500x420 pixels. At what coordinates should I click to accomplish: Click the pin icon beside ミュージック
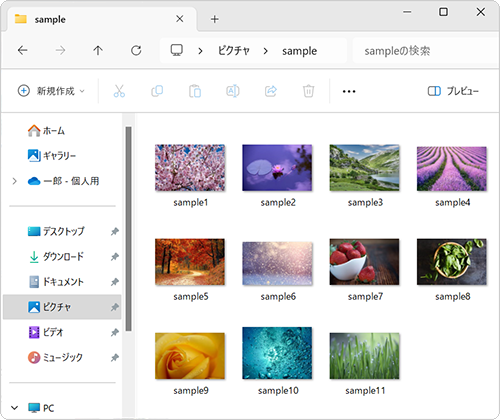pyautogui.click(x=115, y=358)
